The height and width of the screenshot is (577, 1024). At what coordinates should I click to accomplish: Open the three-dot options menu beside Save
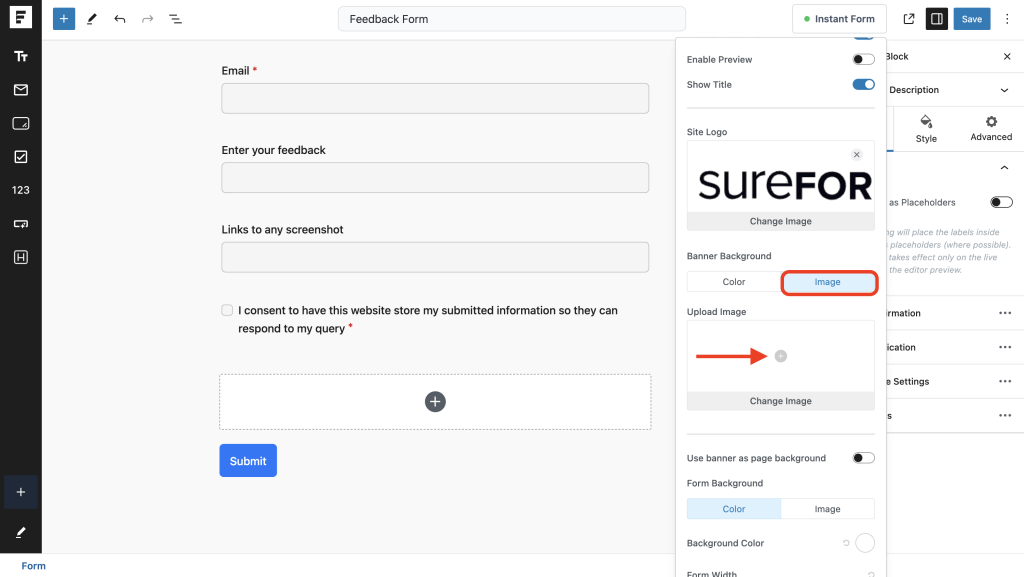pos(1007,19)
